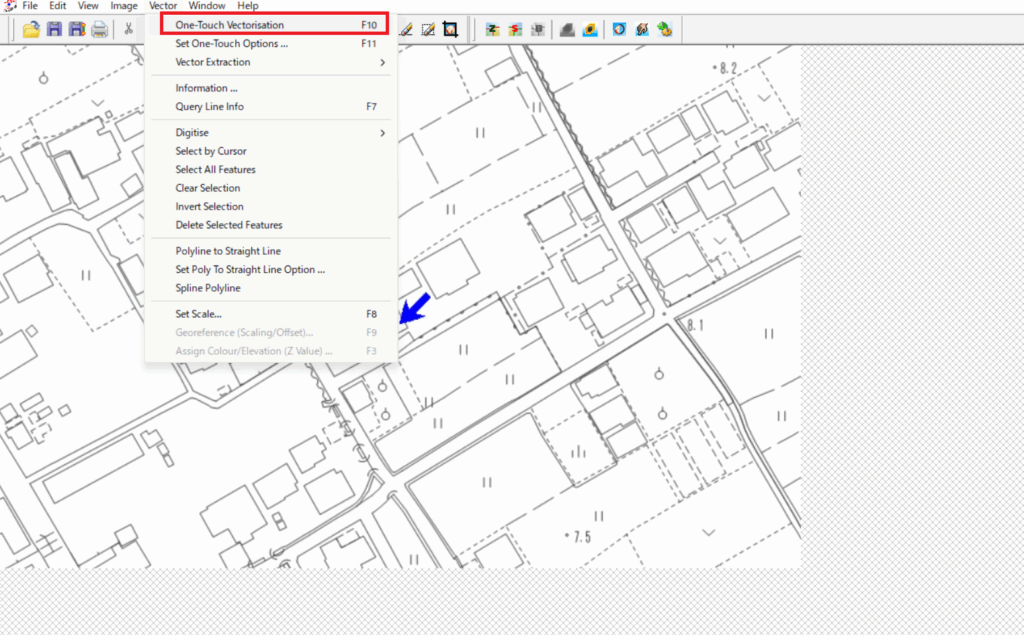The width and height of the screenshot is (1024, 635).
Task: Click the blue circular dial icon
Action: pyautogui.click(x=619, y=29)
